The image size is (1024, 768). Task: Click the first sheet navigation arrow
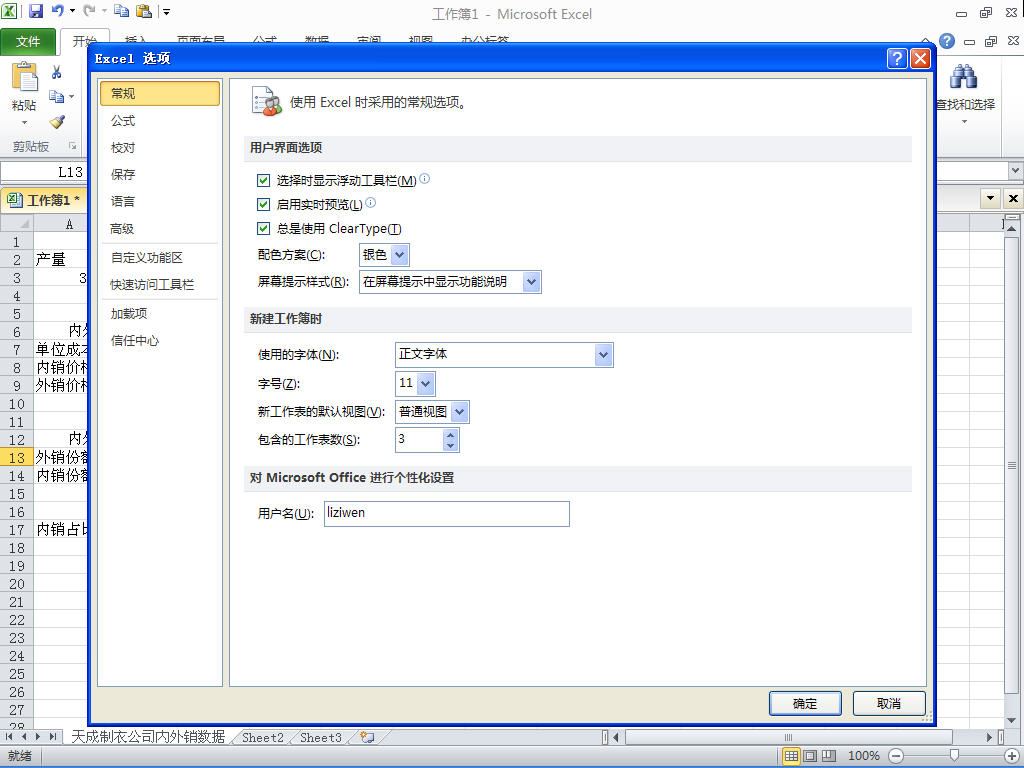pos(9,737)
